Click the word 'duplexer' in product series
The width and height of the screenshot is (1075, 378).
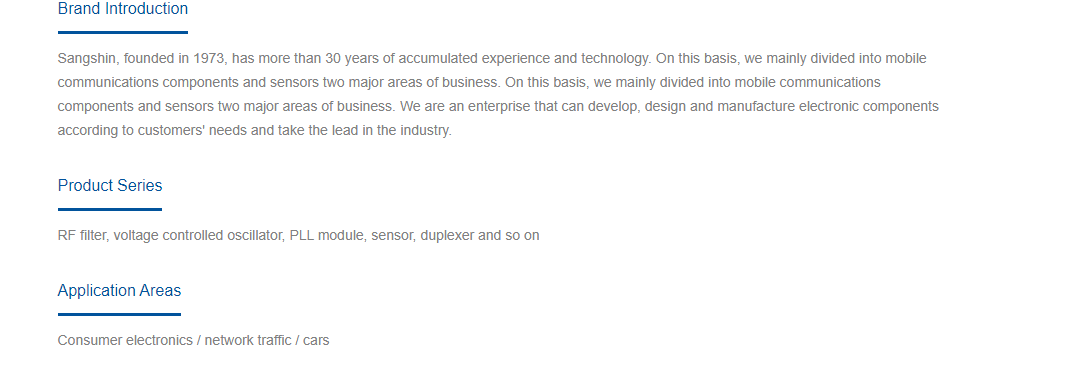[447, 235]
